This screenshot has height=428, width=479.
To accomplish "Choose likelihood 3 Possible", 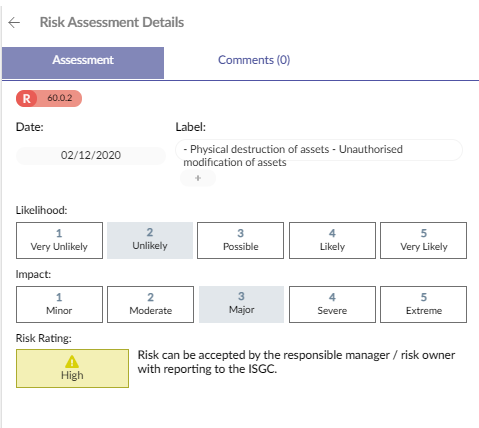I will pyautogui.click(x=240, y=240).
